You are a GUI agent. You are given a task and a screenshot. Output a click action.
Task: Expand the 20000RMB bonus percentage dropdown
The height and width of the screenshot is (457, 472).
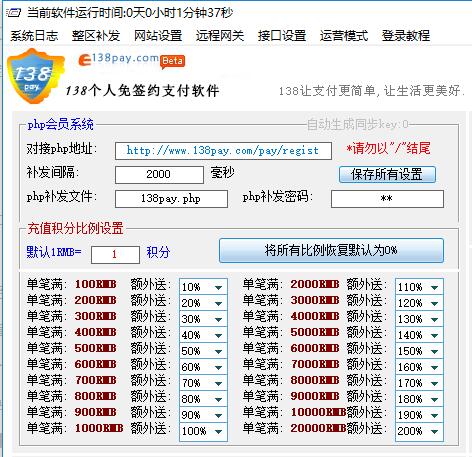(x=419, y=431)
